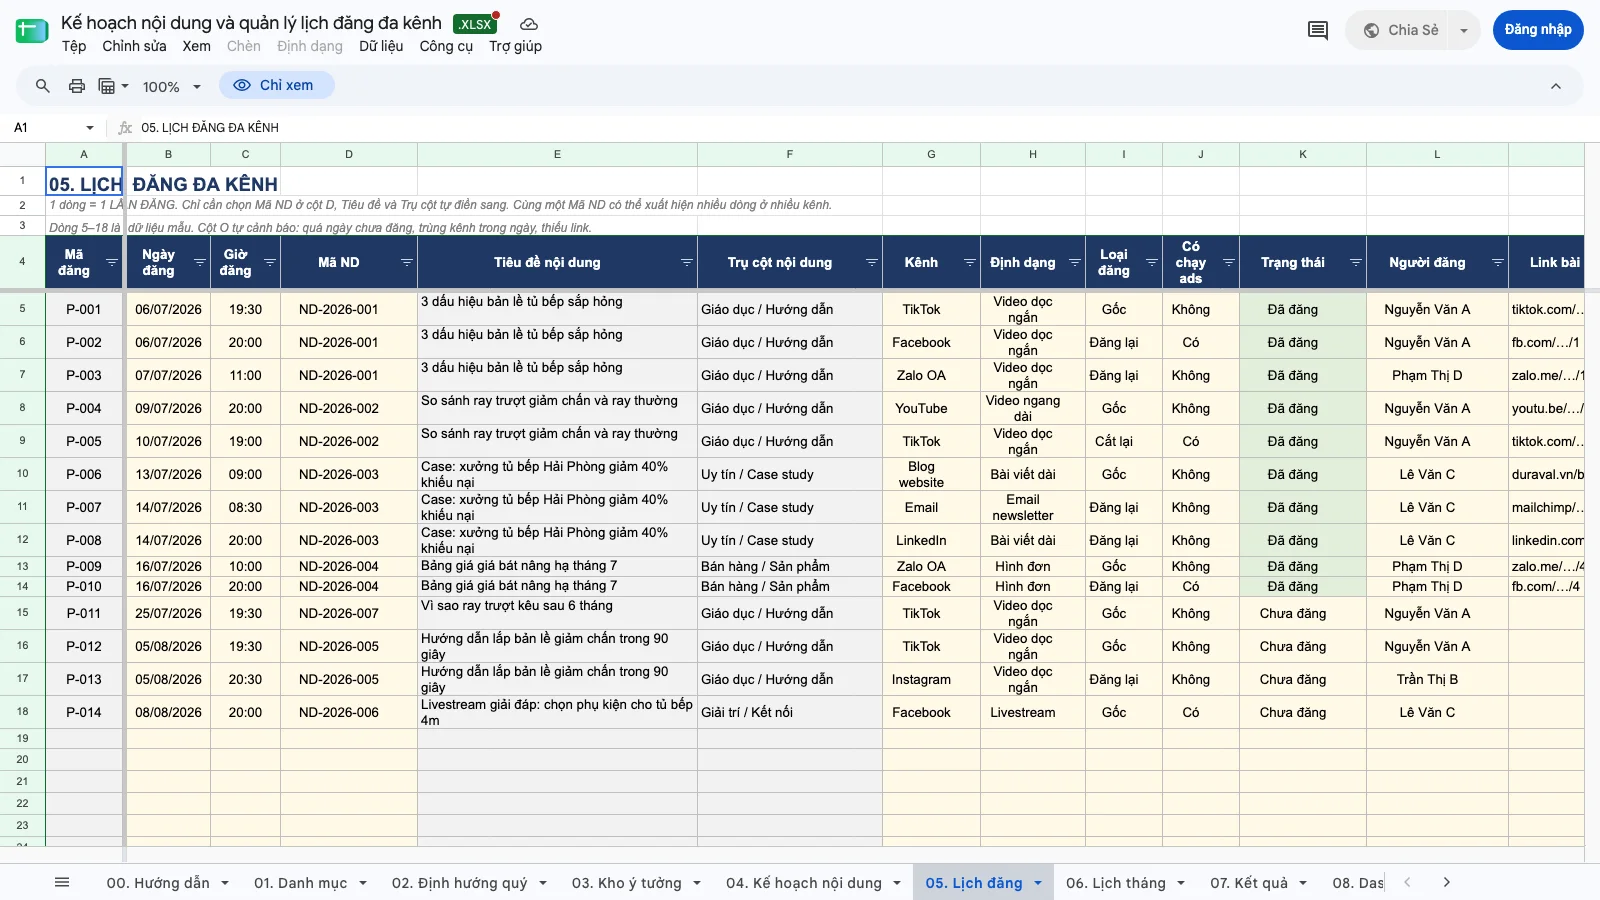Open filter on Kênh column header
Viewport: 1600px width, 900px height.
click(969, 263)
